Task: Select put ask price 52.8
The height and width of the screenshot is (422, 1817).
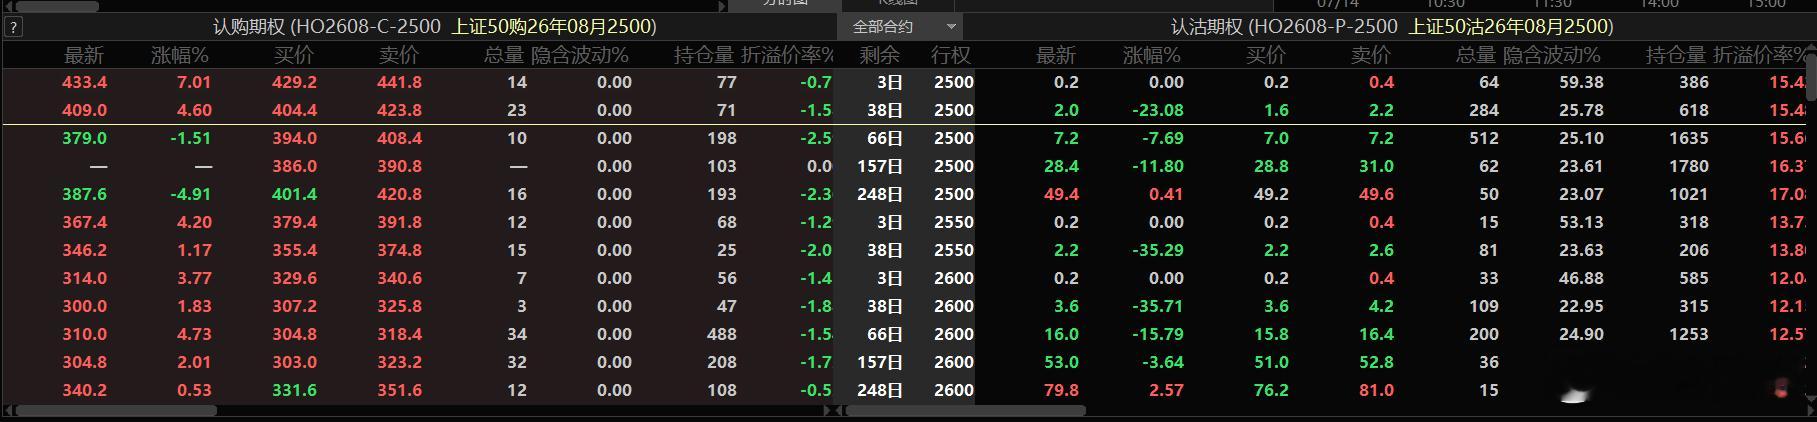Action: 1376,362
